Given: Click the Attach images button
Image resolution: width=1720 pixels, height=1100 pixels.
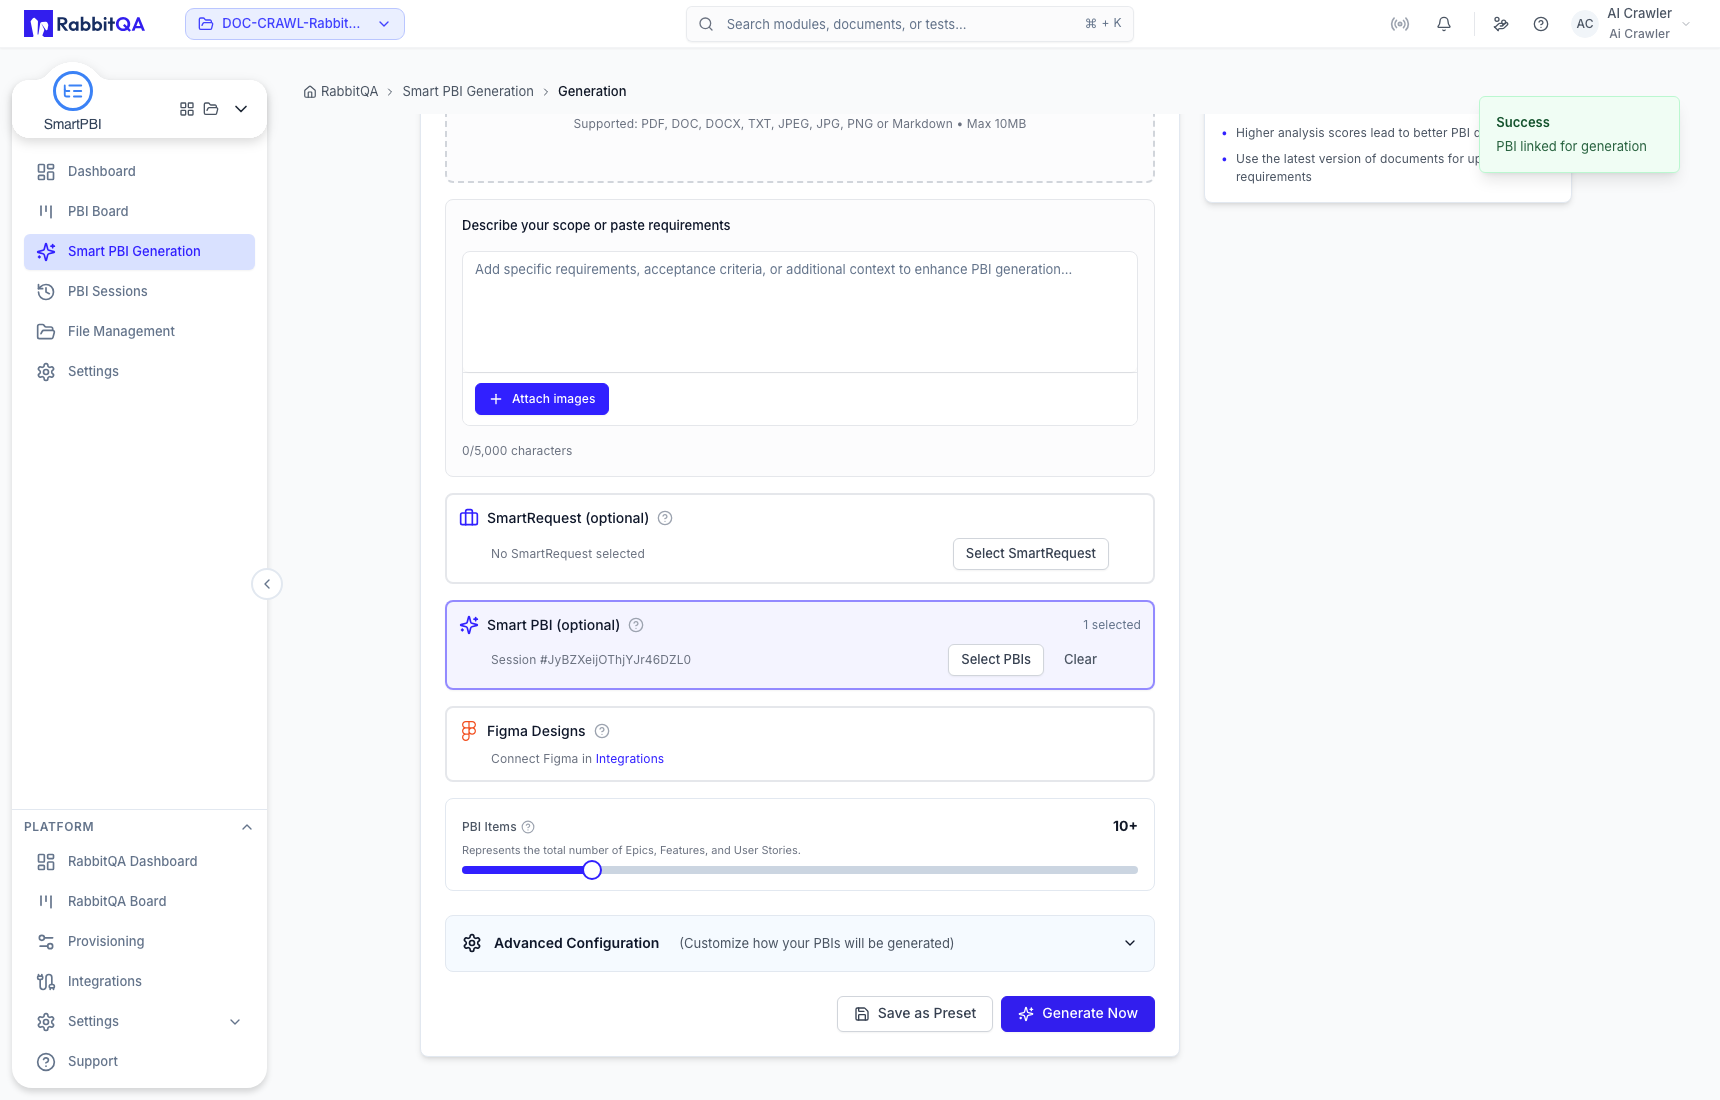Looking at the screenshot, I should [542, 399].
